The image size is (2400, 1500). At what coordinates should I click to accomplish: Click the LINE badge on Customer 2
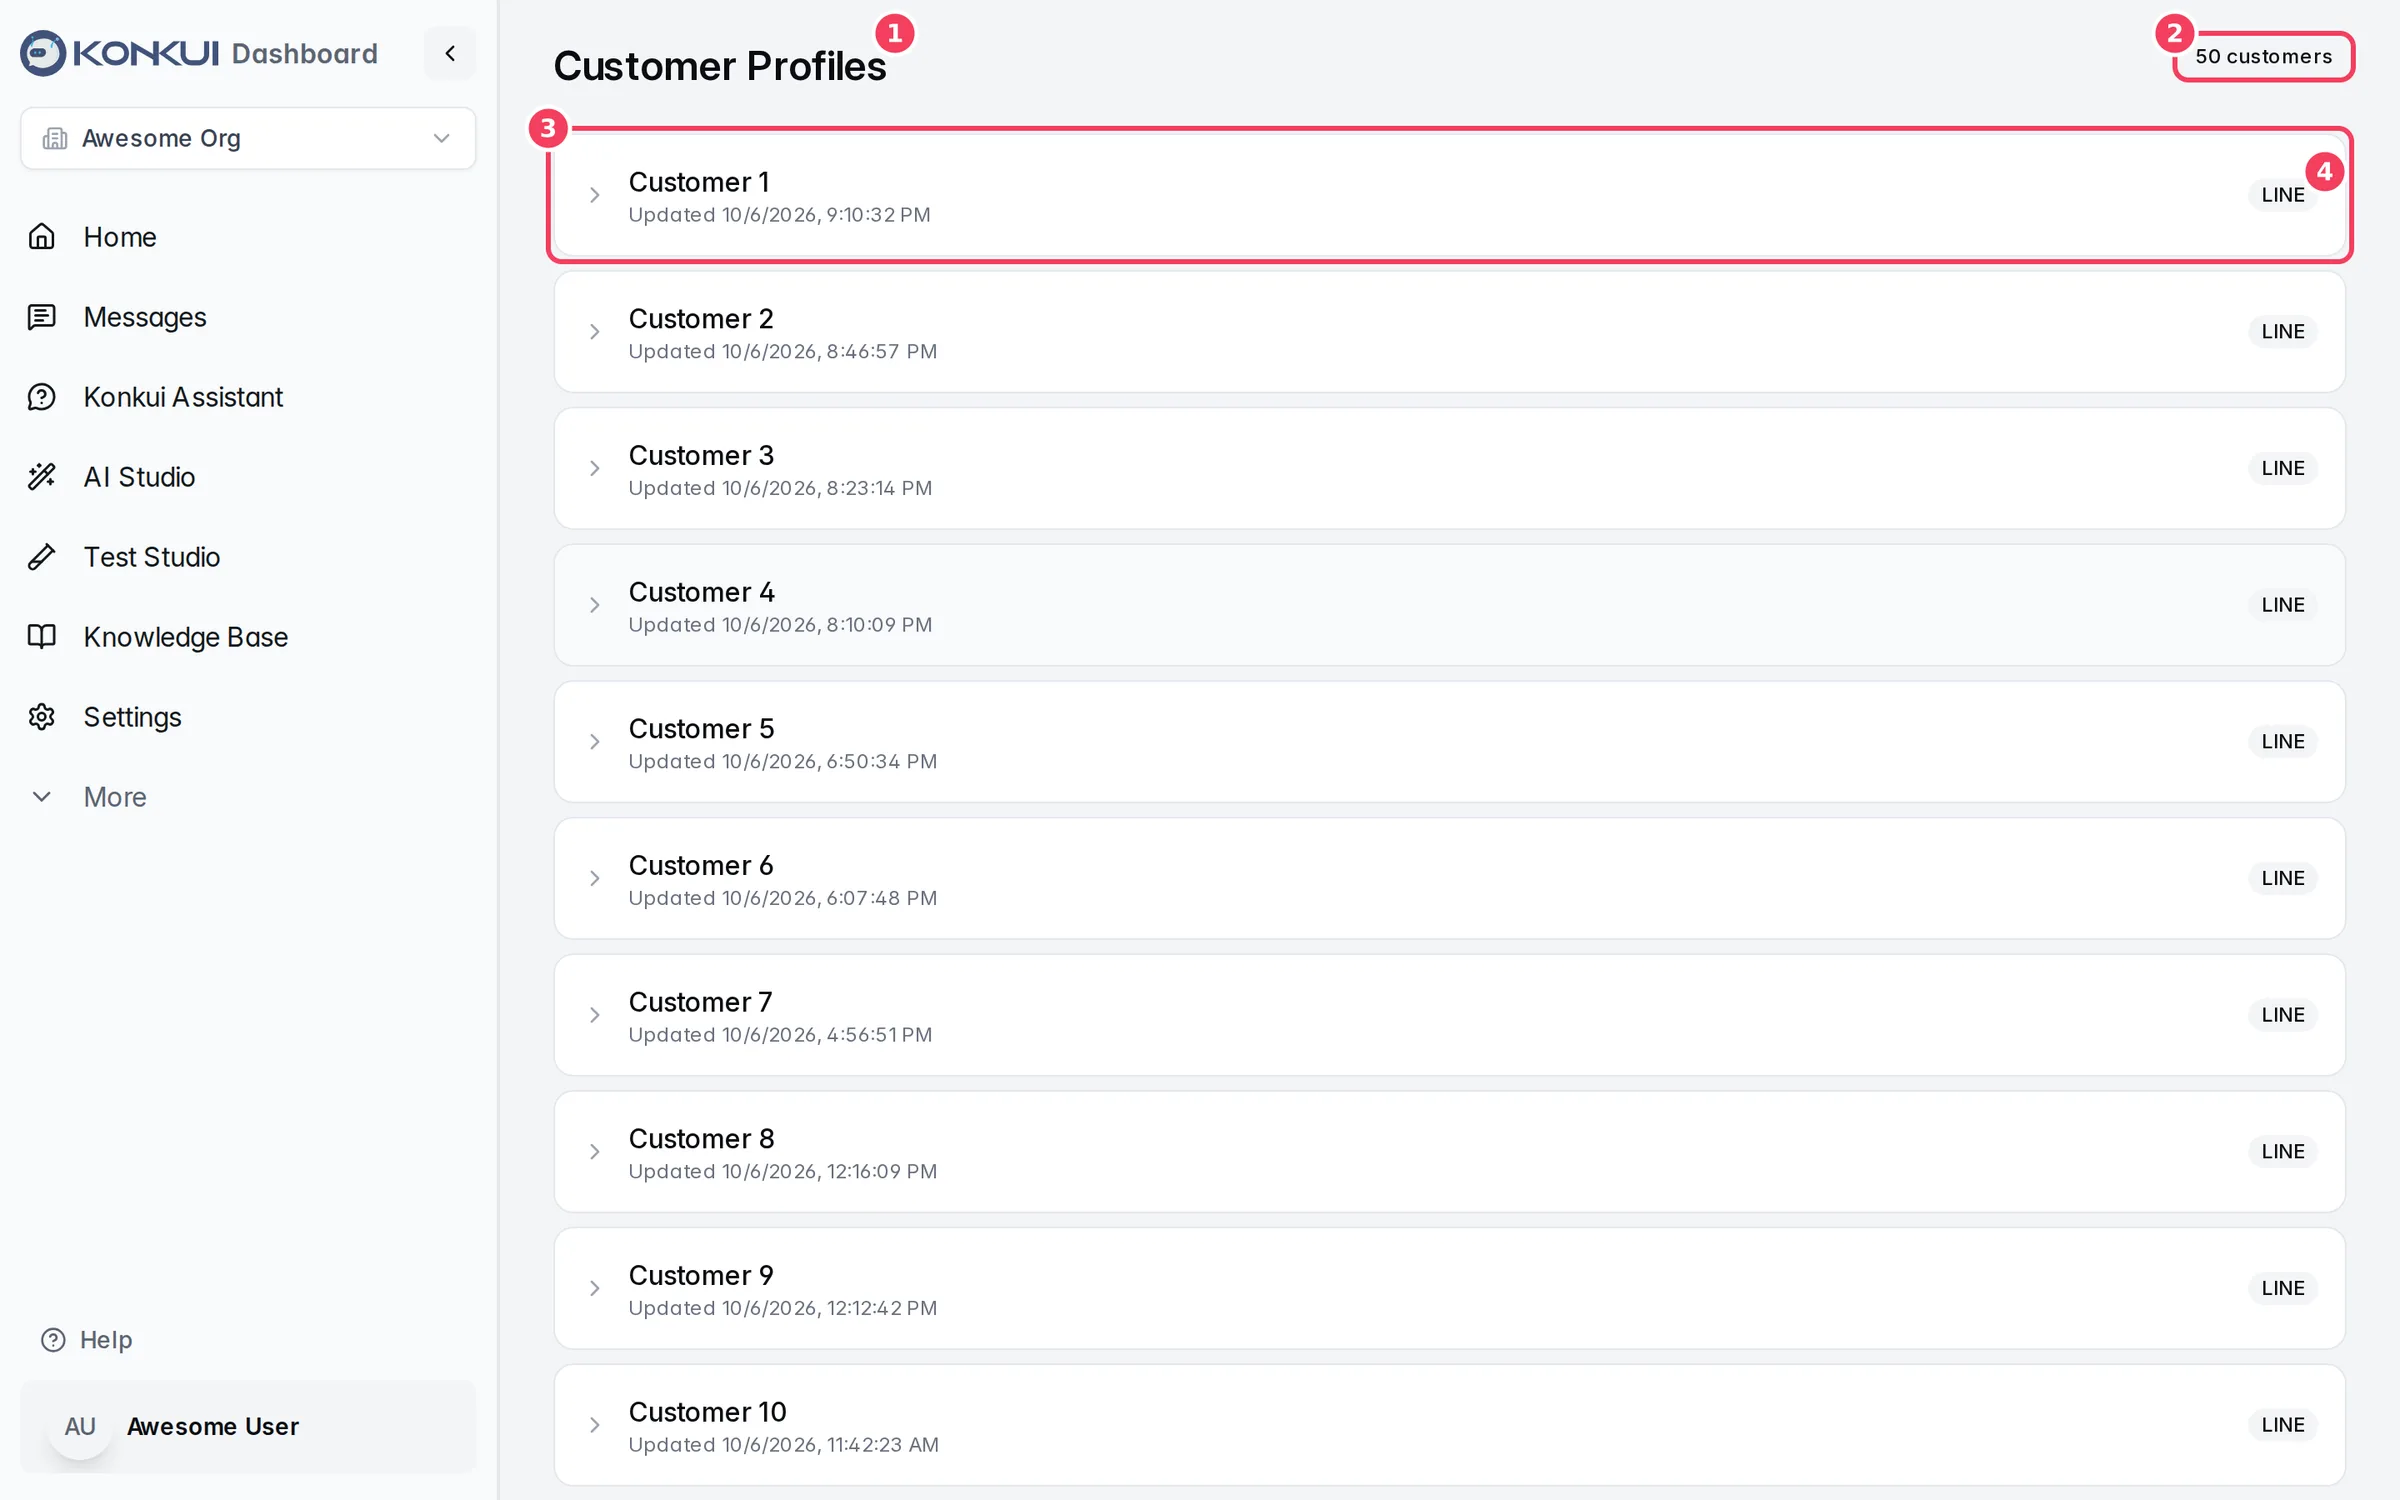coord(2283,332)
